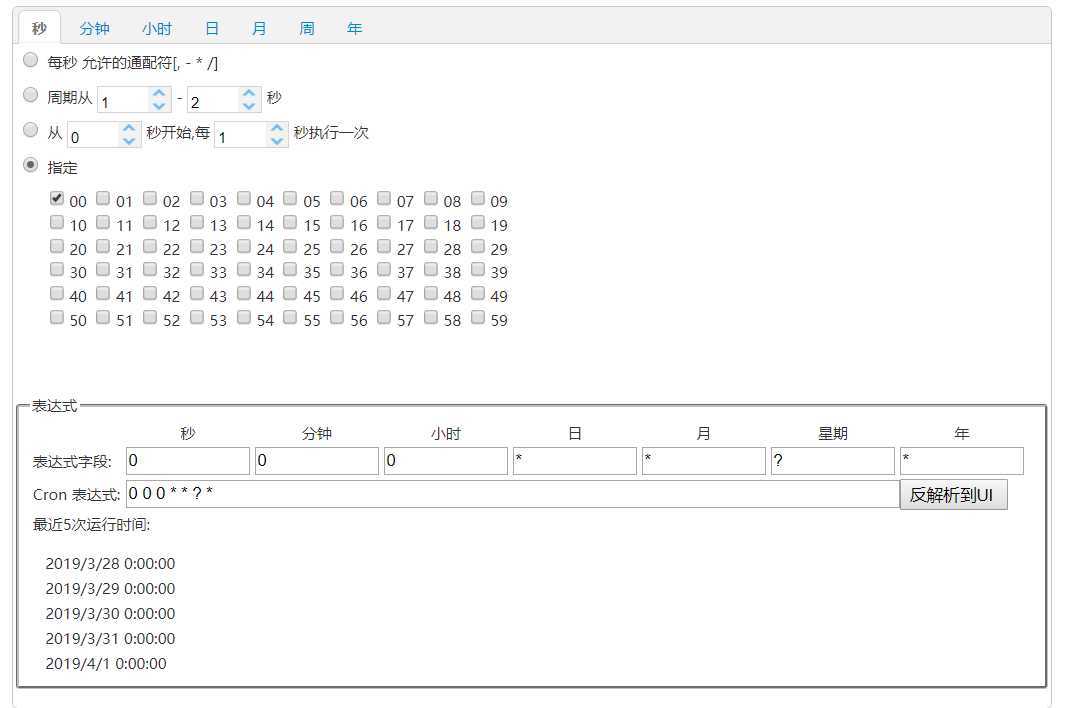Tick the 36 seconds checkbox
This screenshot has height=708, width=1065.
click(337, 269)
